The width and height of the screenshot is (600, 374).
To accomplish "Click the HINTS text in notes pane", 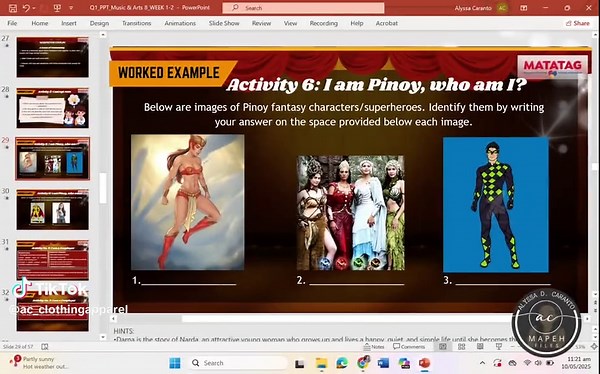I will [124, 331].
